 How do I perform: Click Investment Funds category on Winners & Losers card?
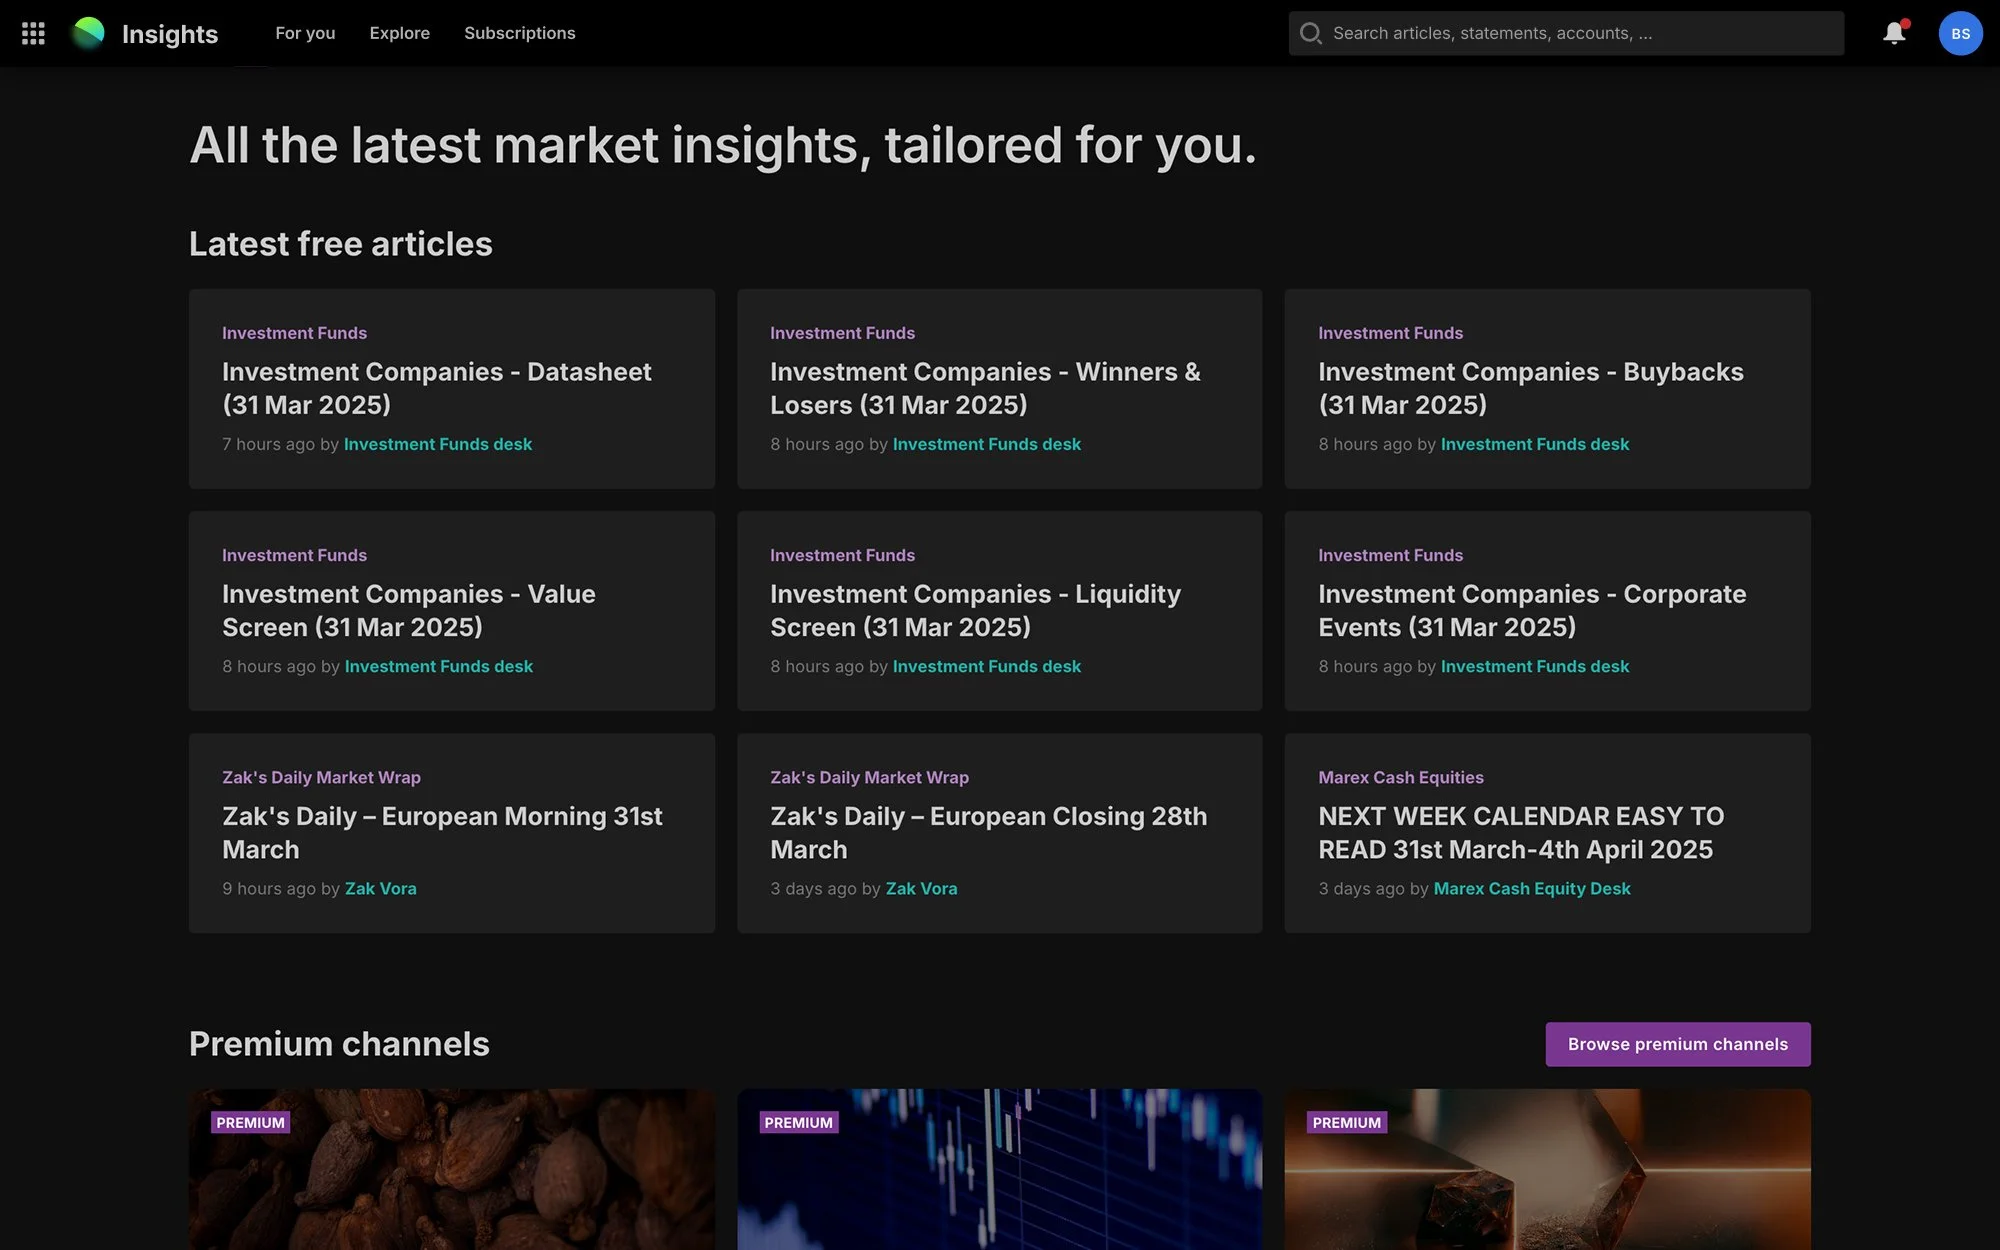click(842, 333)
